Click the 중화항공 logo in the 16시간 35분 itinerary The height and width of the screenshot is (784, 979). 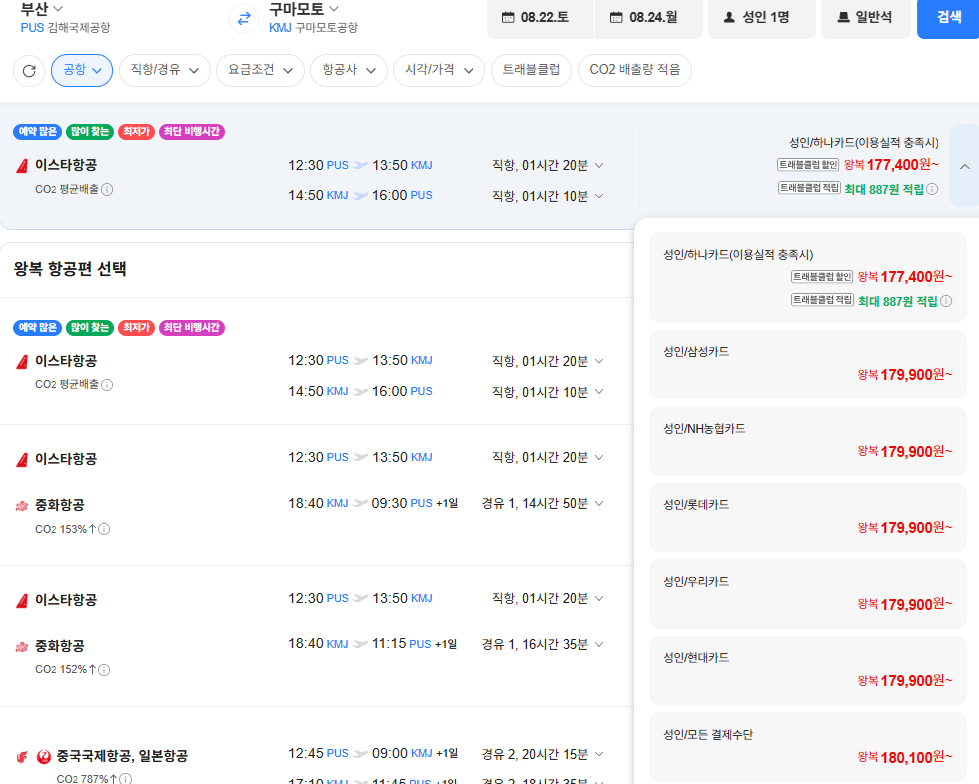[x=22, y=646]
